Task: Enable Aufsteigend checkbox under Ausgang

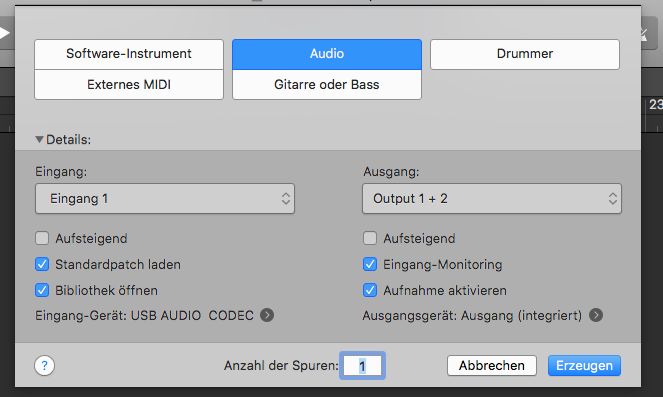Action: click(370, 238)
